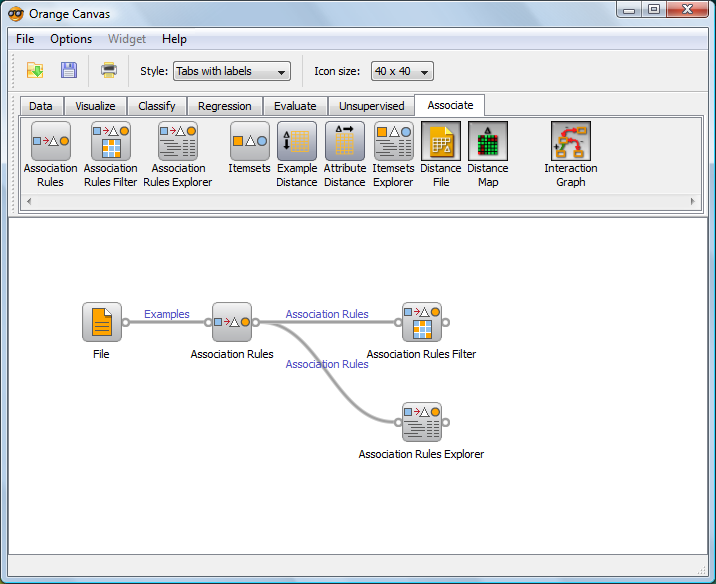Image resolution: width=716 pixels, height=584 pixels.
Task: Select the Associate tab
Action: [450, 105]
